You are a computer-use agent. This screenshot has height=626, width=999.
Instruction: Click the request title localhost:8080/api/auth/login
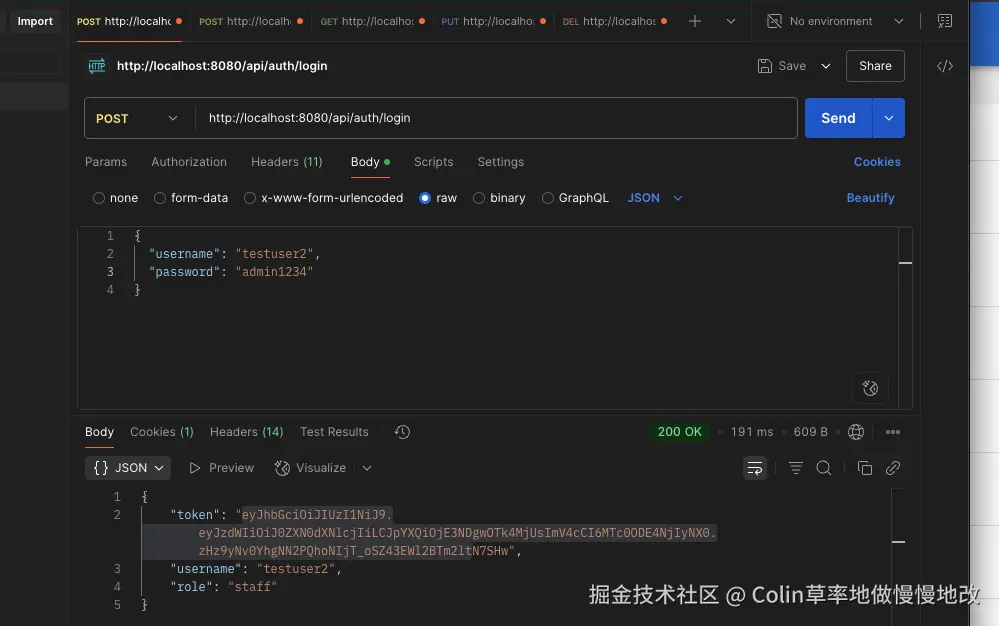pos(222,66)
